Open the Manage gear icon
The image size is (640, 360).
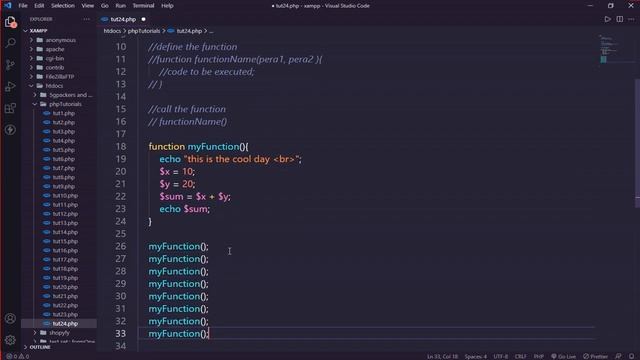(10, 340)
